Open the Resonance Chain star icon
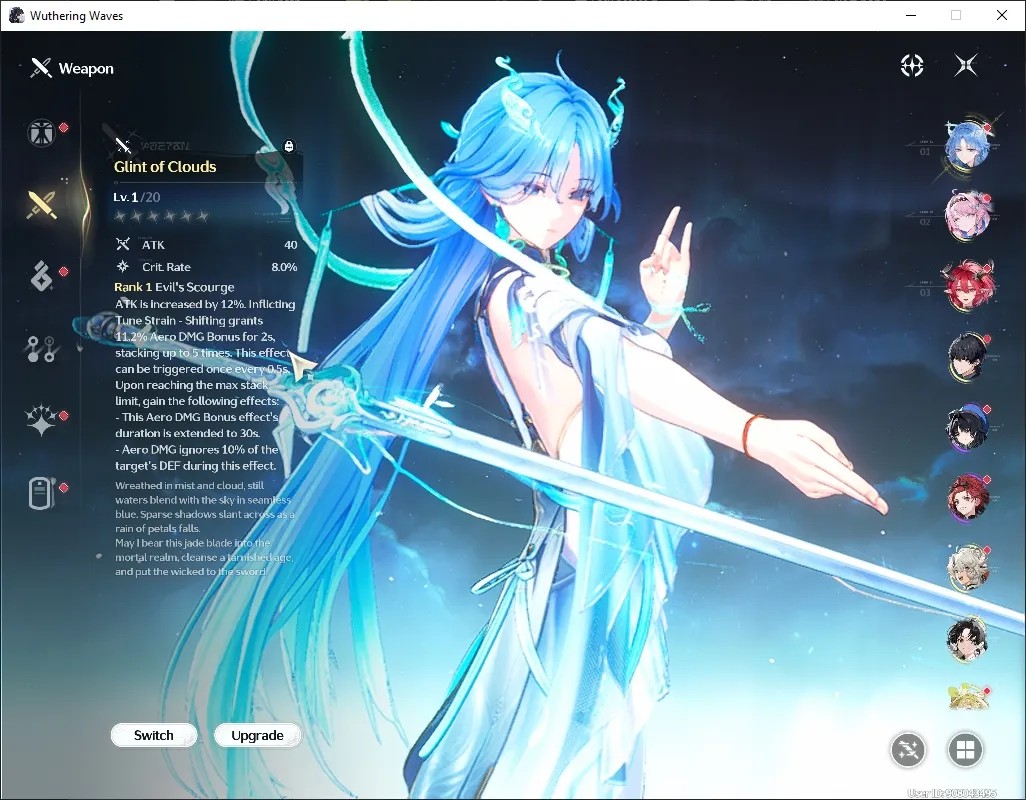 (41, 420)
